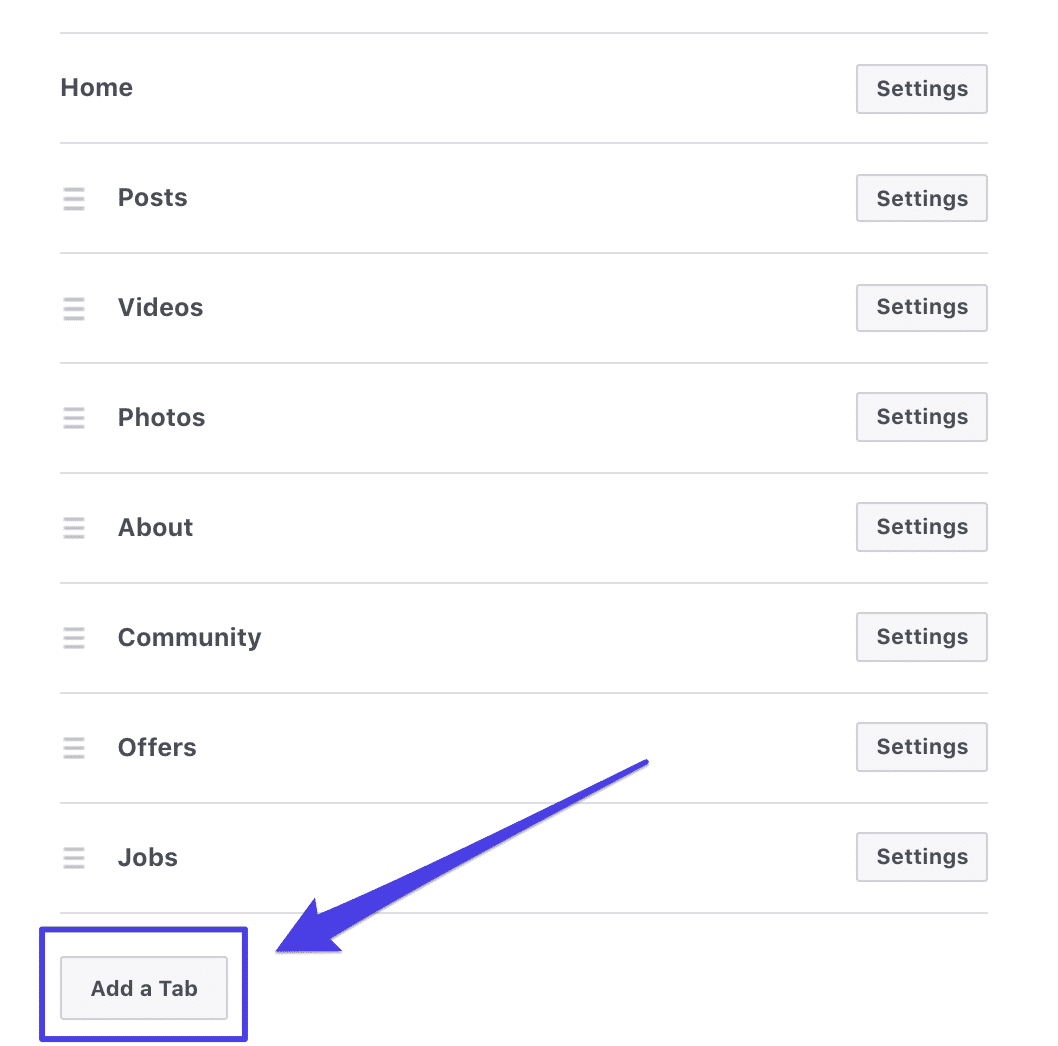Select the Jobs tab label

pos(147,857)
